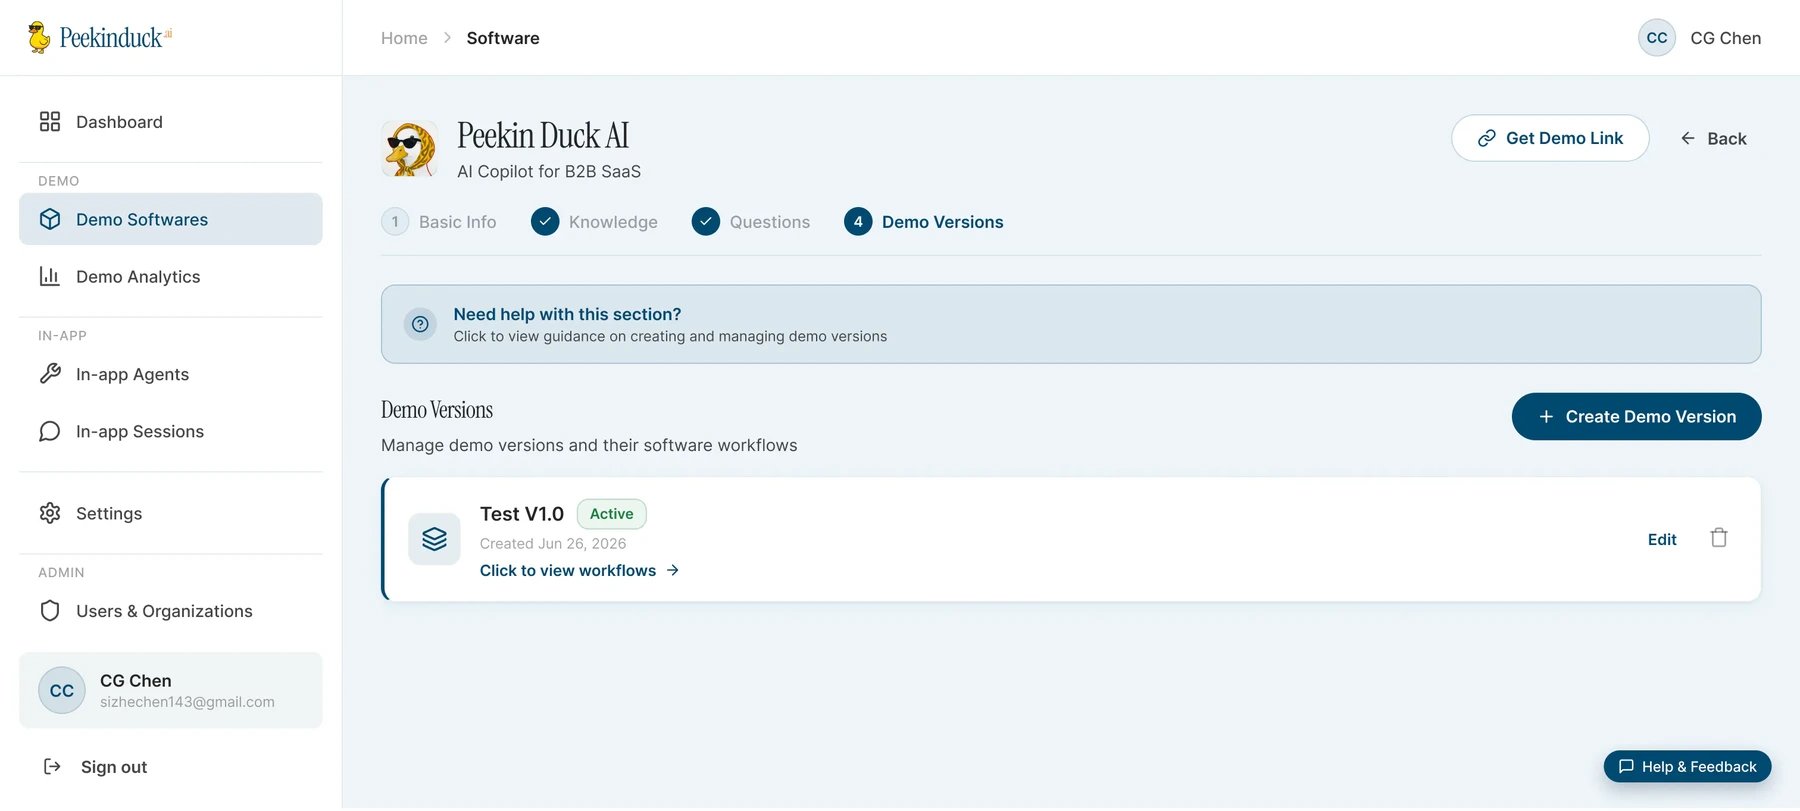The image size is (1800, 811).
Task: Switch to the Knowledge step
Action: coord(594,222)
